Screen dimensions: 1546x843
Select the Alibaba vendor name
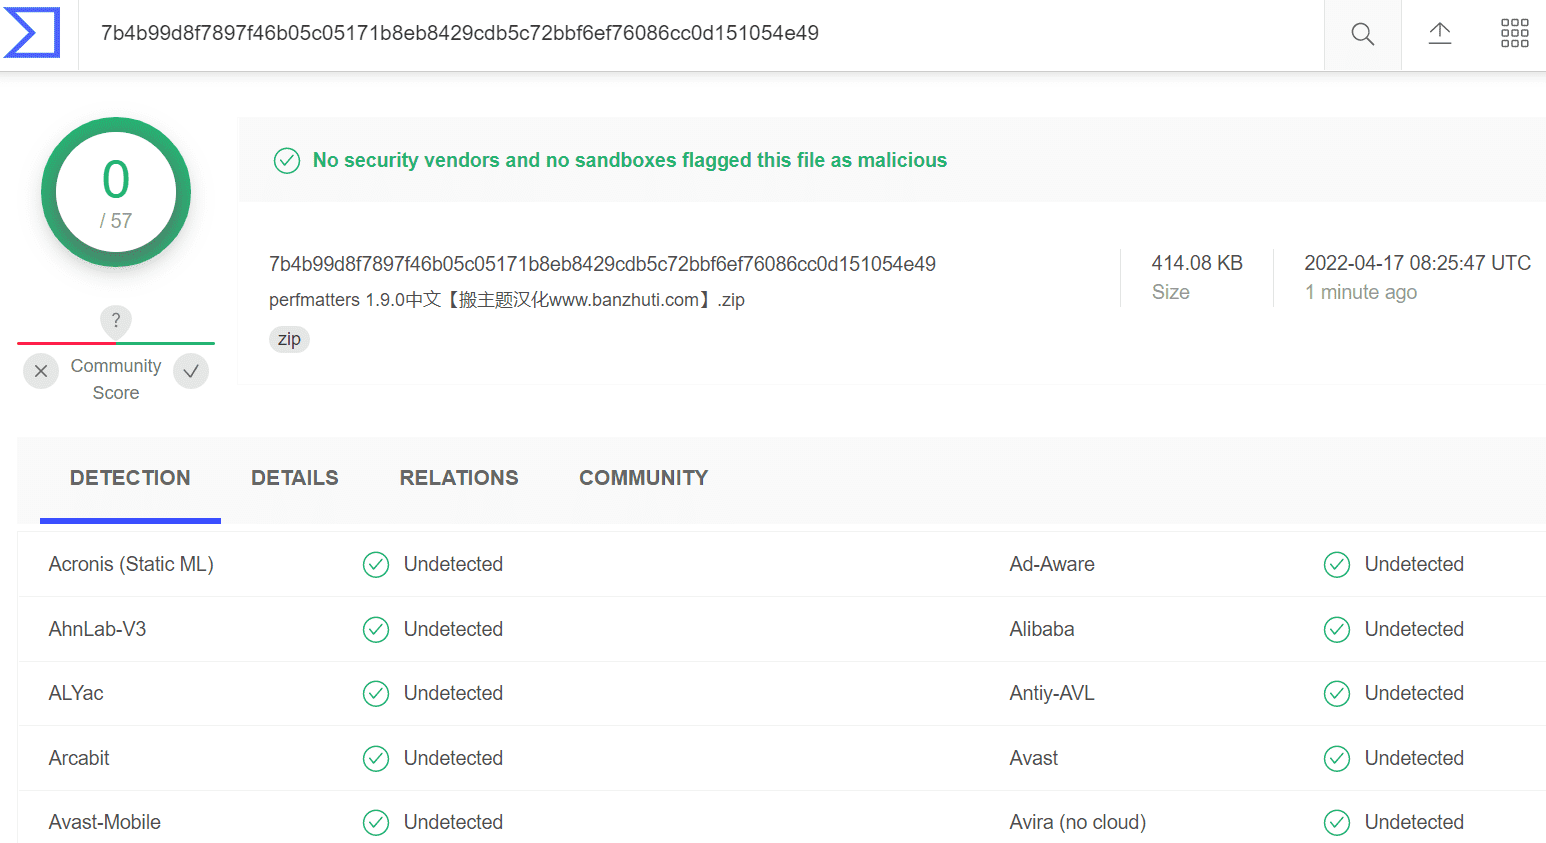point(1042,629)
